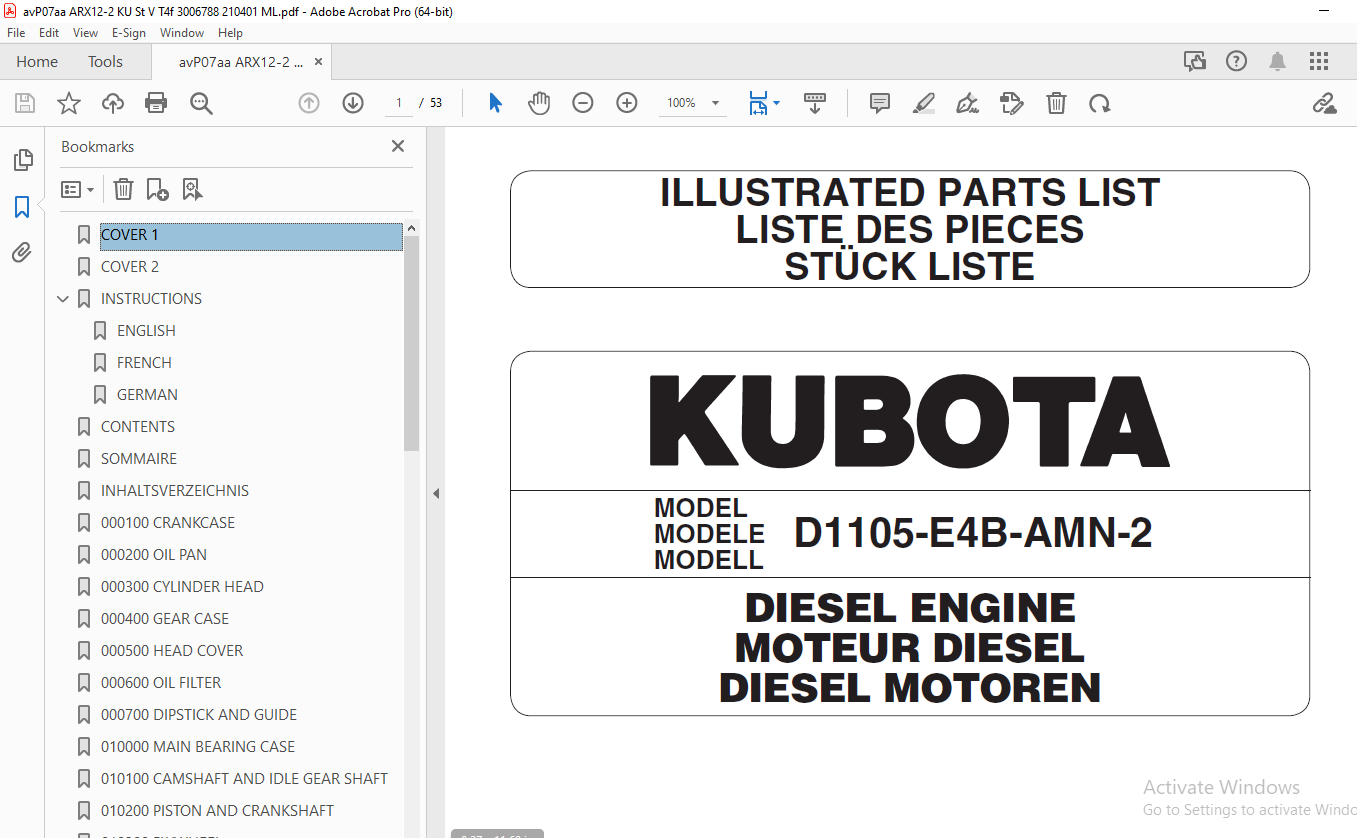Image resolution: width=1357 pixels, height=838 pixels.
Task: Open the Edit menu
Action: click(x=49, y=33)
